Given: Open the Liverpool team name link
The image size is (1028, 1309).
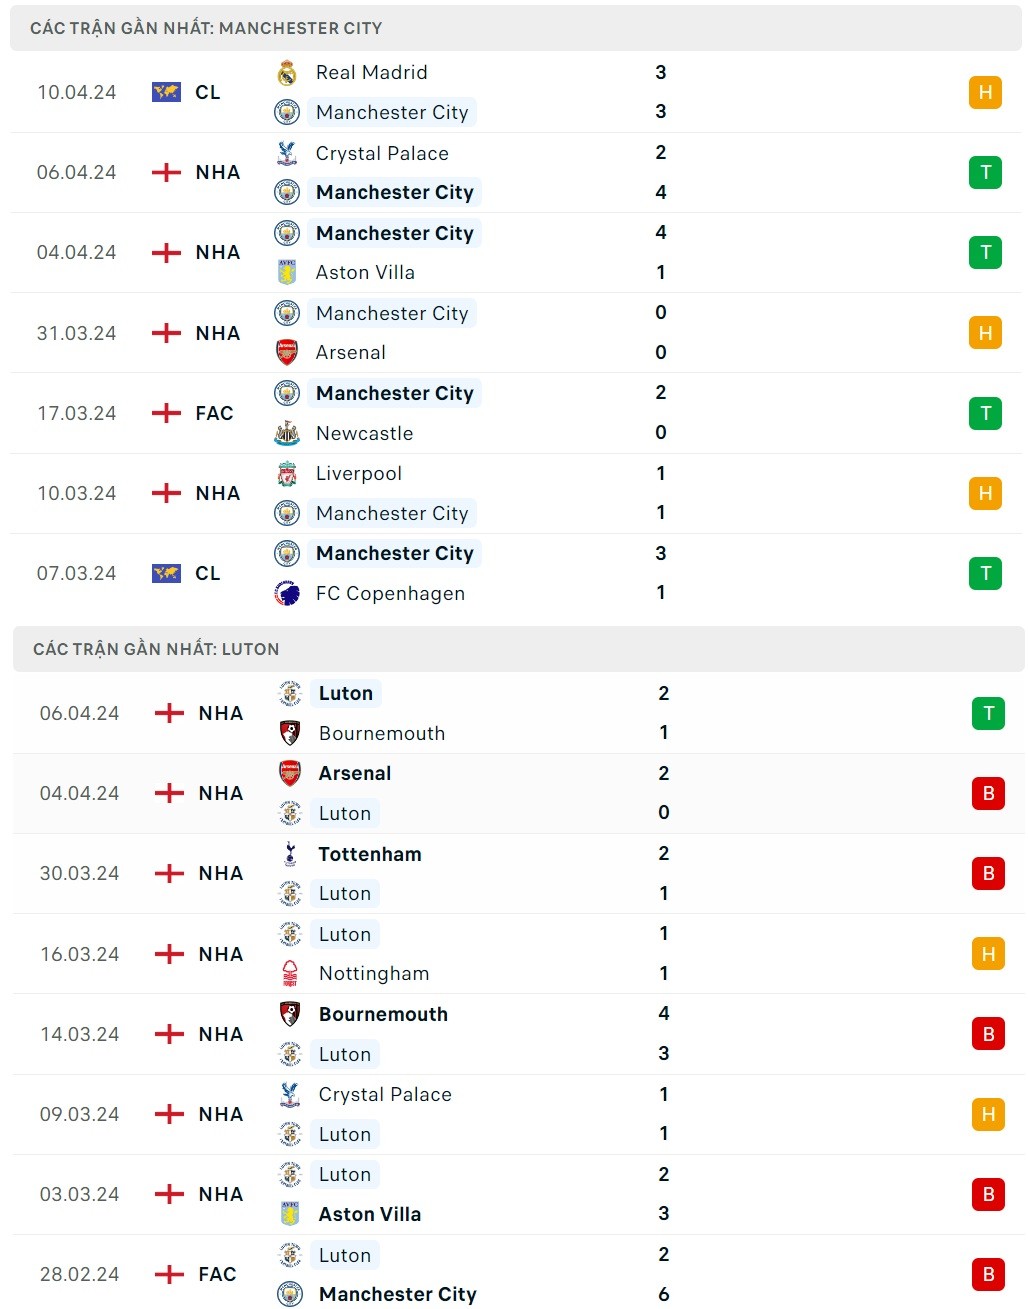Looking at the screenshot, I should coord(359,474).
